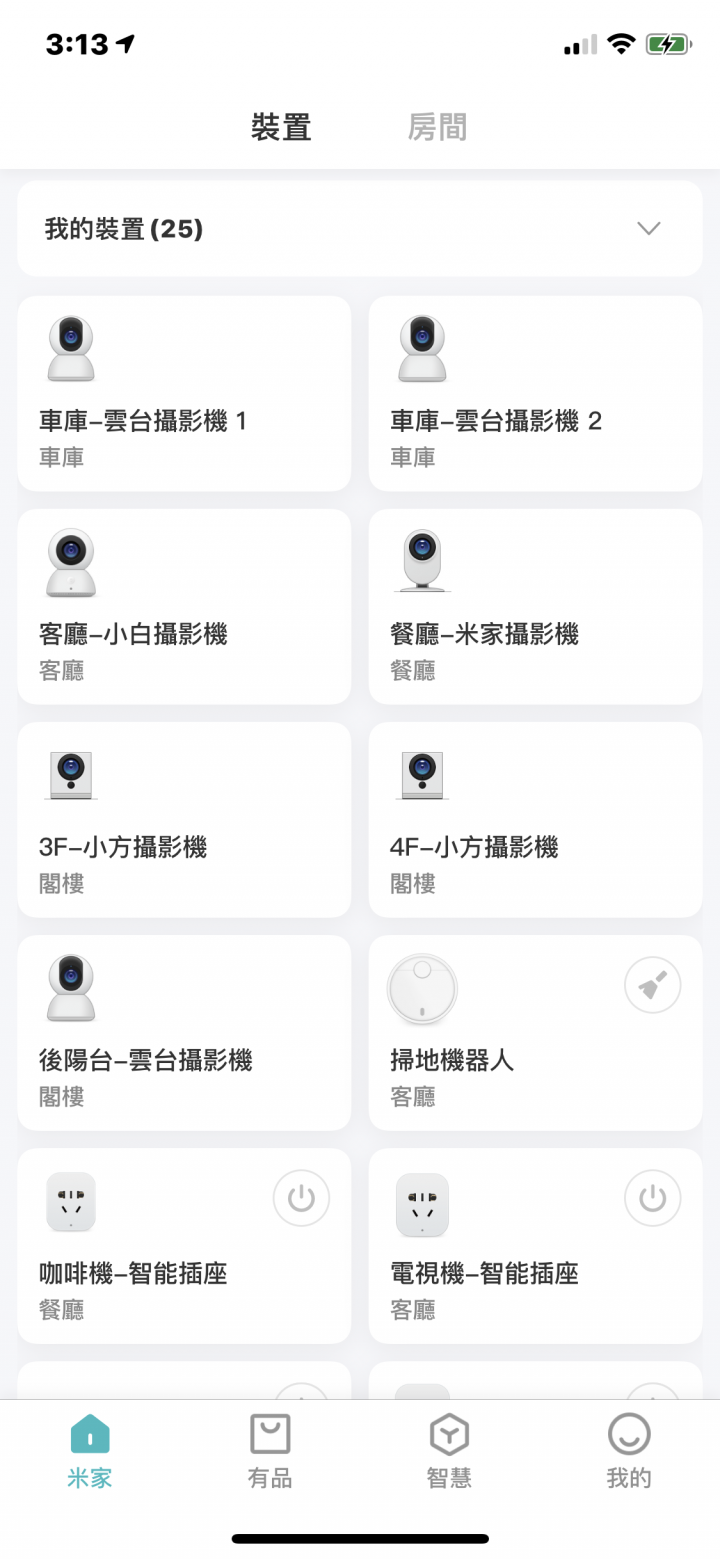Open the 後陽台–雲台攝影機 device card
Screen dimensions: 720x1559
(184, 1033)
